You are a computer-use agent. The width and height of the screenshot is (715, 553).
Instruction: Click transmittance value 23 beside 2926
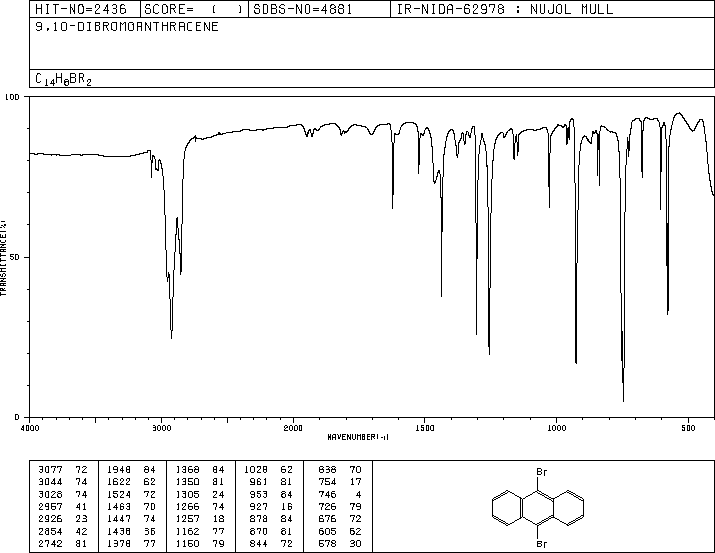pos(81,519)
